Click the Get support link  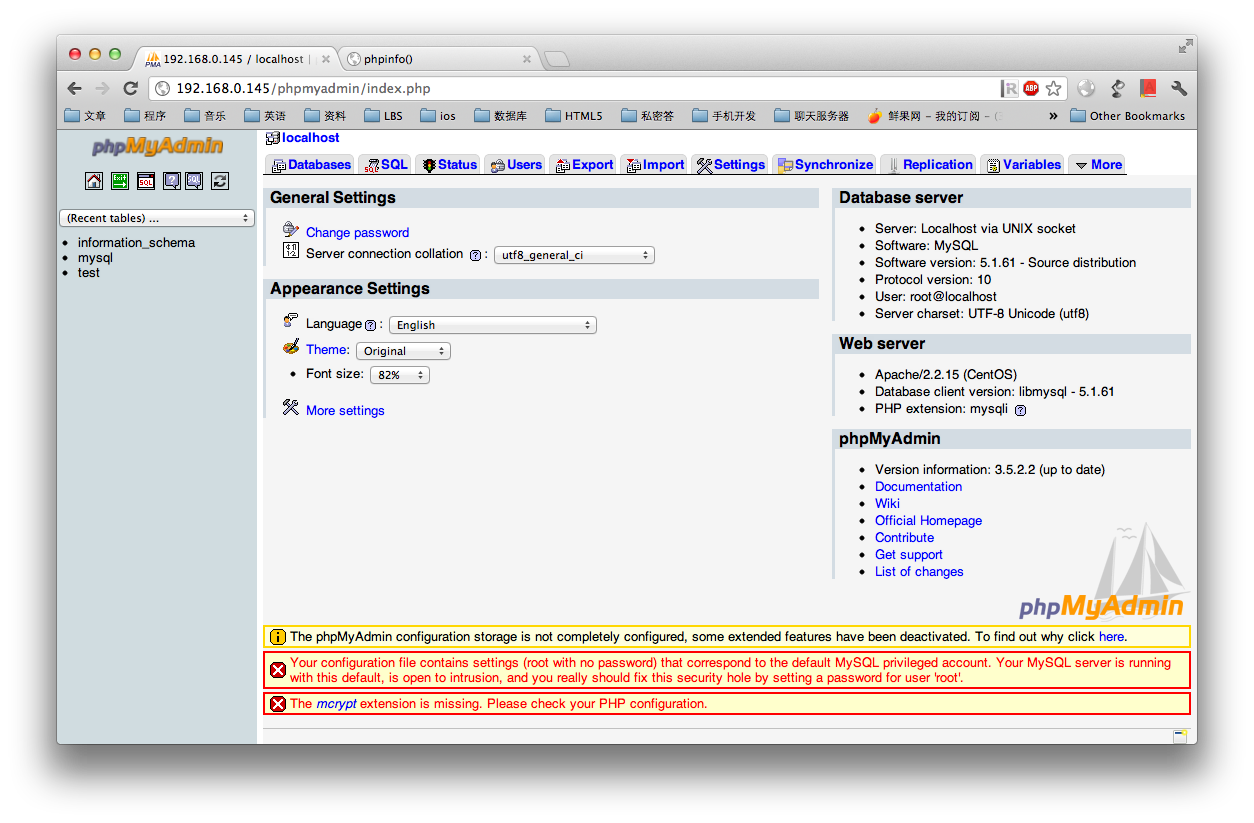tap(908, 555)
